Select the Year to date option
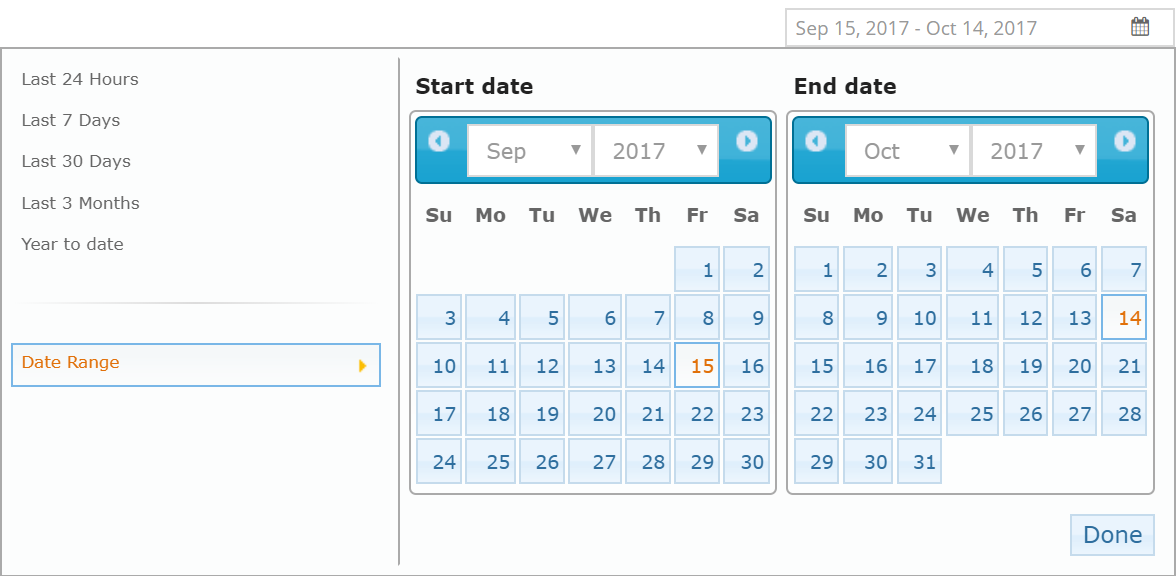 (72, 244)
